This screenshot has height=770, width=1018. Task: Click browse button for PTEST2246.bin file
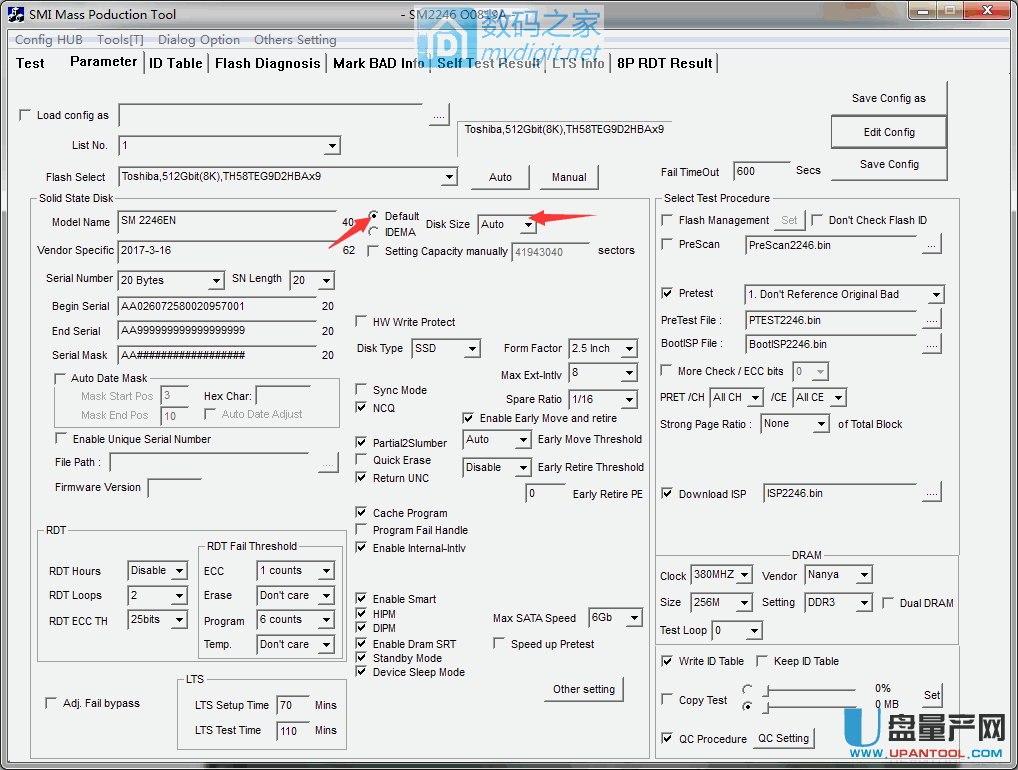point(931,320)
